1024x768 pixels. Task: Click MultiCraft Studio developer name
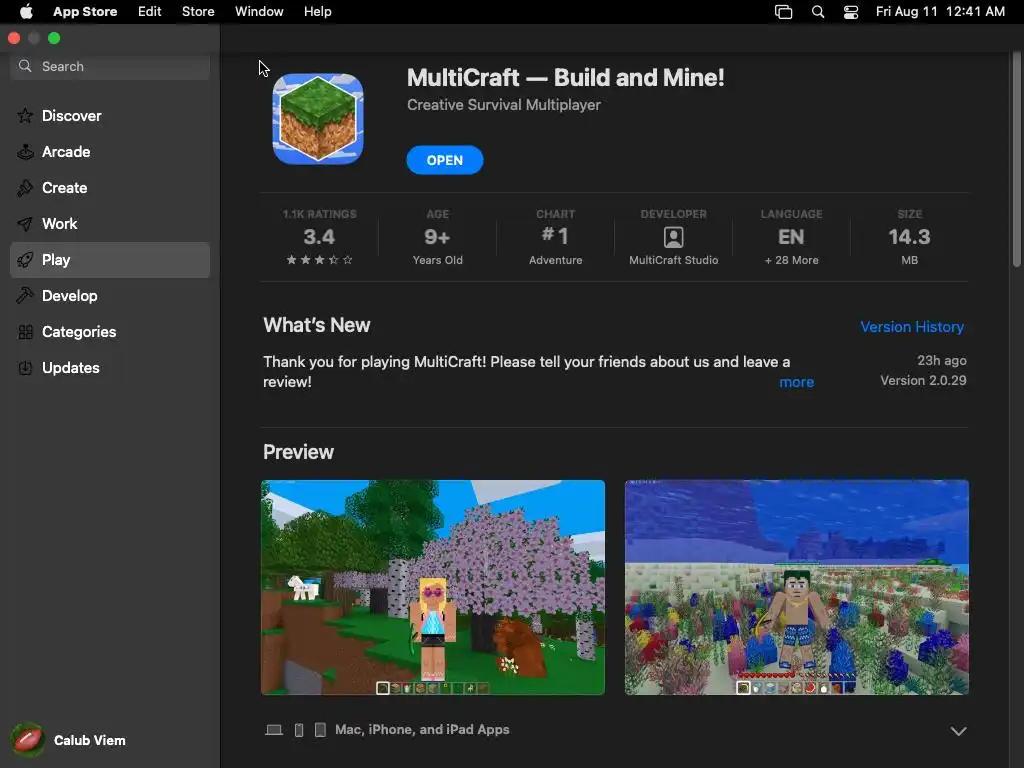click(673, 260)
